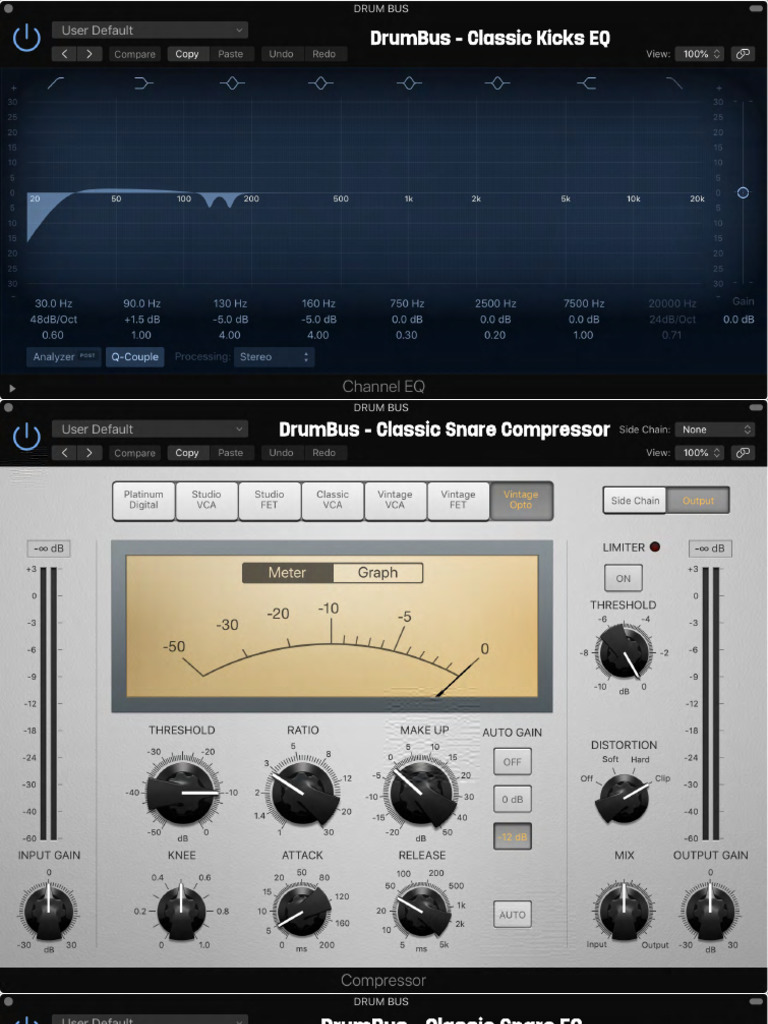This screenshot has width=768, height=1024.
Task: Toggle Release AUTO button
Action: click(x=512, y=914)
